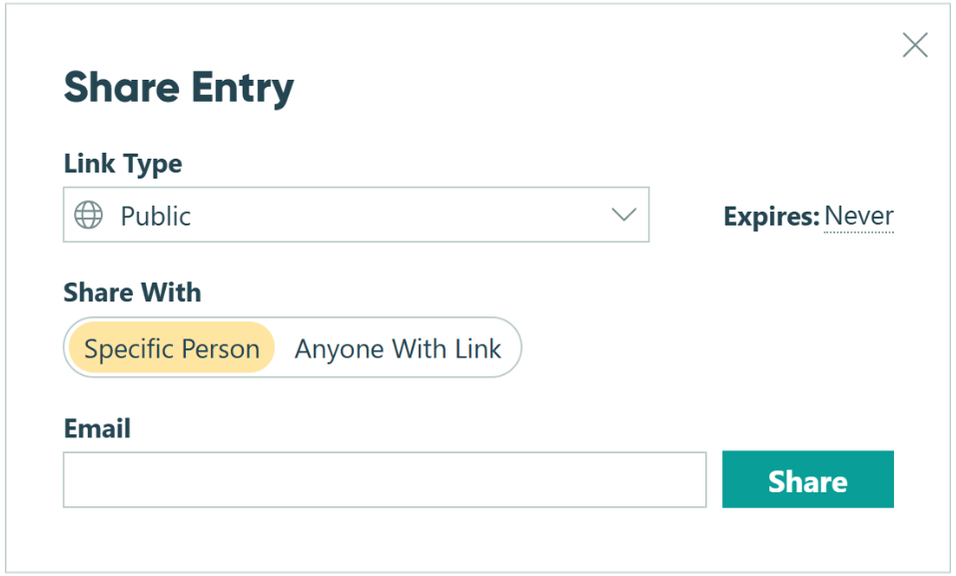The image size is (956, 576).
Task: Click inside the Email address field
Action: tap(384, 480)
